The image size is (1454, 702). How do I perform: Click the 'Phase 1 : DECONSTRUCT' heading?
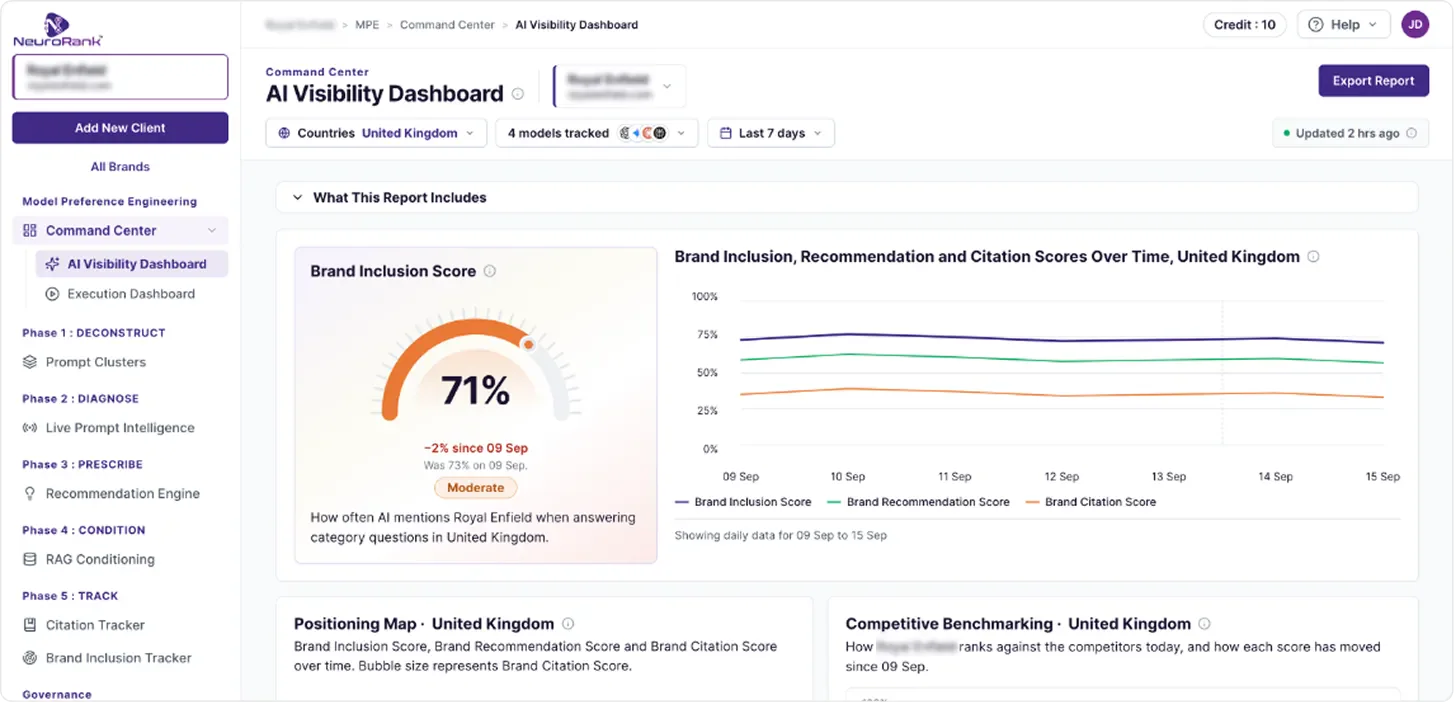point(94,333)
